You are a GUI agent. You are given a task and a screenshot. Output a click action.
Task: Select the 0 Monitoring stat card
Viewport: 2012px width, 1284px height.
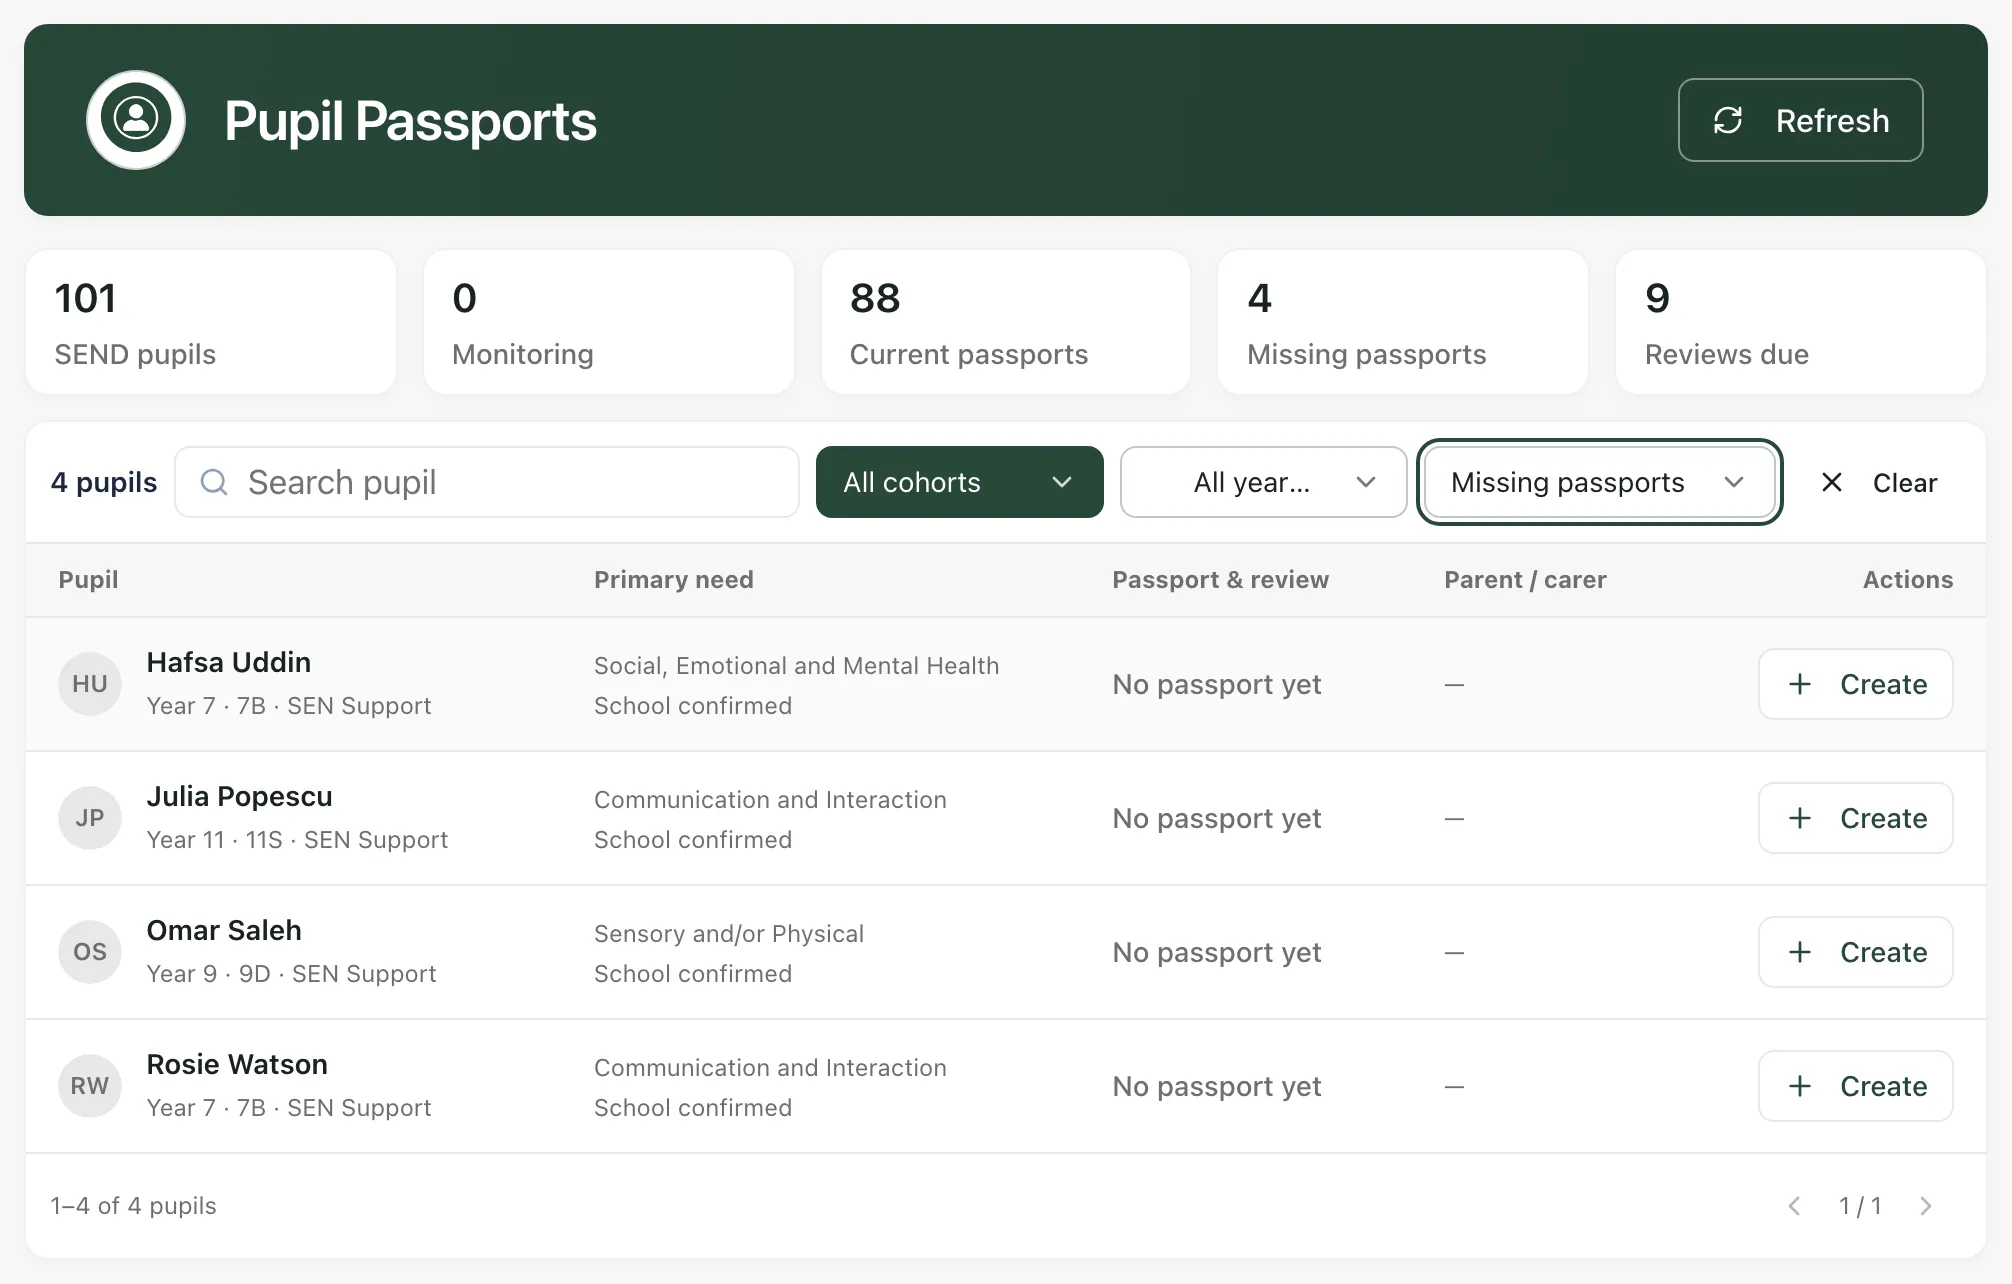click(x=609, y=322)
